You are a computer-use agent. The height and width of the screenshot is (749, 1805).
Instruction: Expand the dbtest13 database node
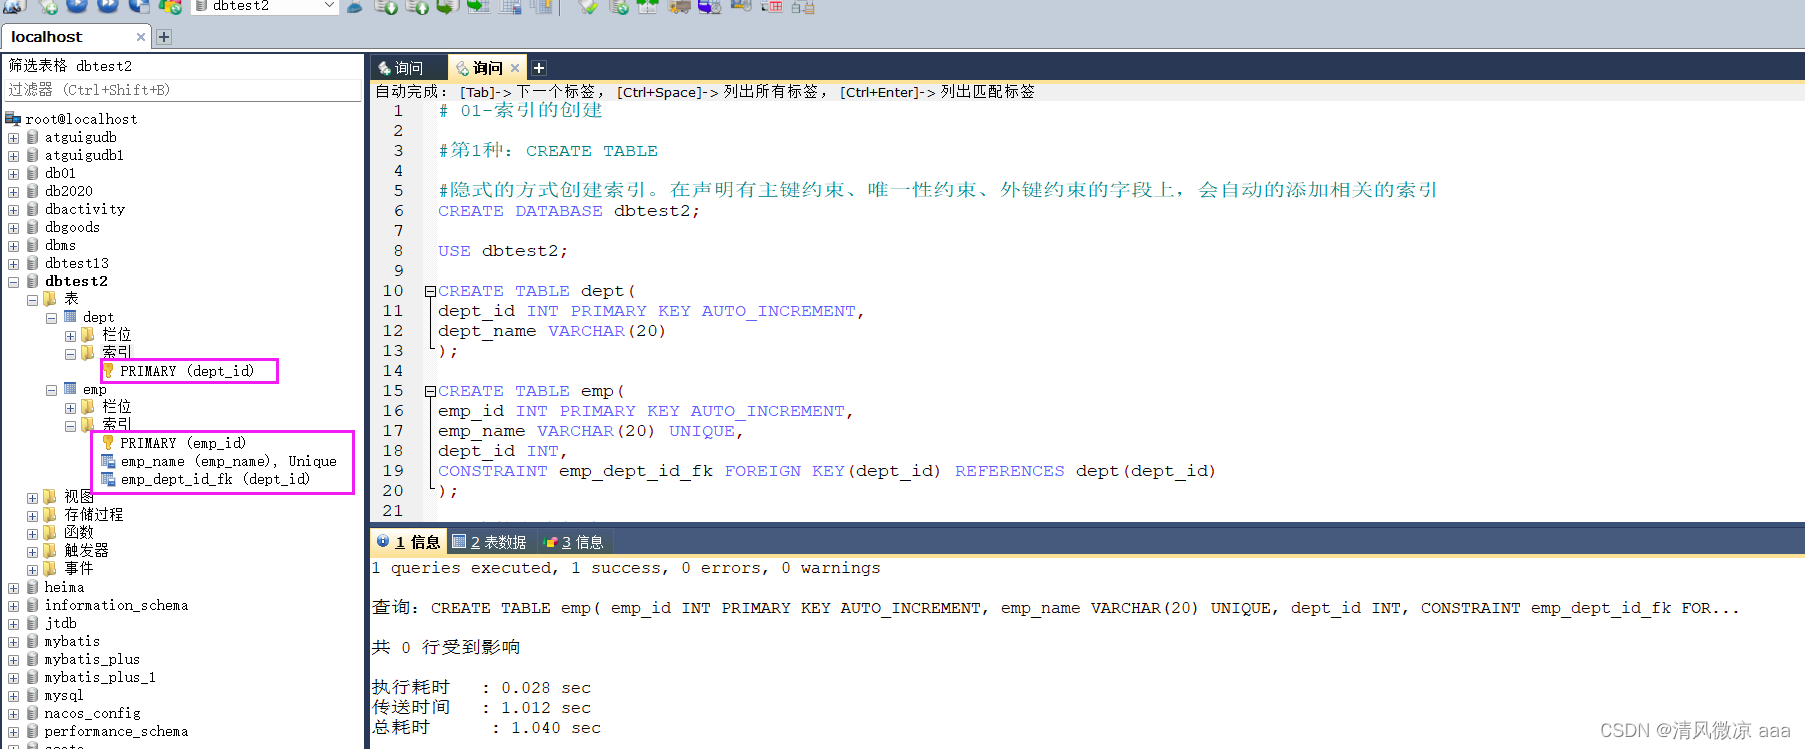(13, 264)
